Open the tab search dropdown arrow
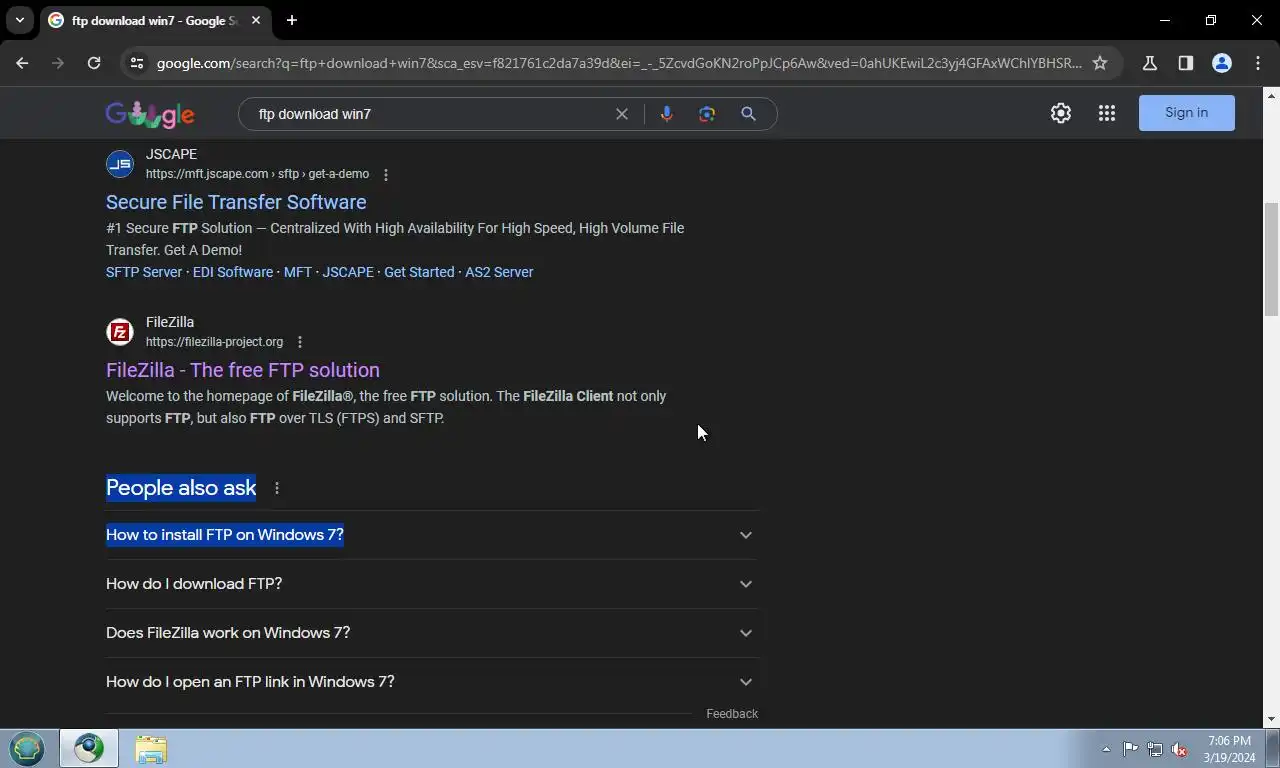Image resolution: width=1280 pixels, height=768 pixels. [x=19, y=20]
